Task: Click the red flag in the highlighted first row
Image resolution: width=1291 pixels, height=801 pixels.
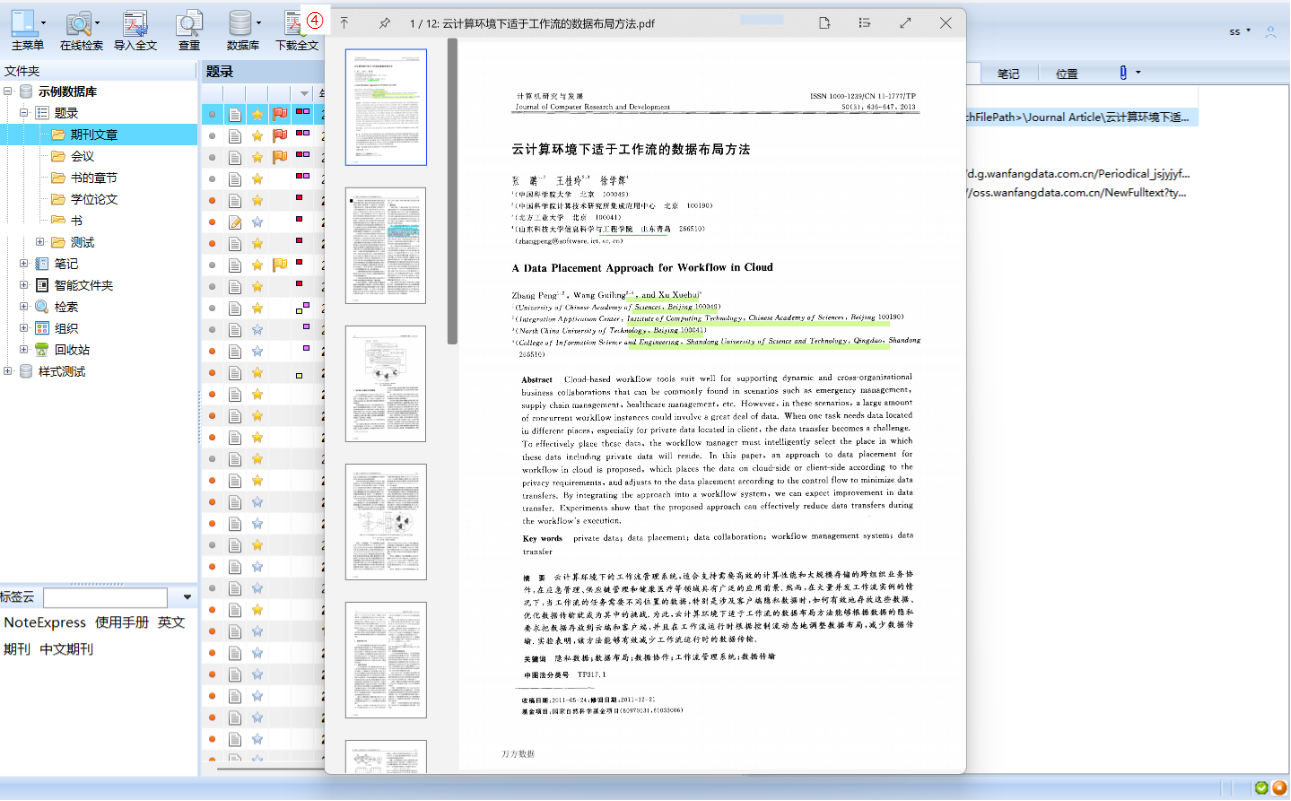Action: point(280,114)
